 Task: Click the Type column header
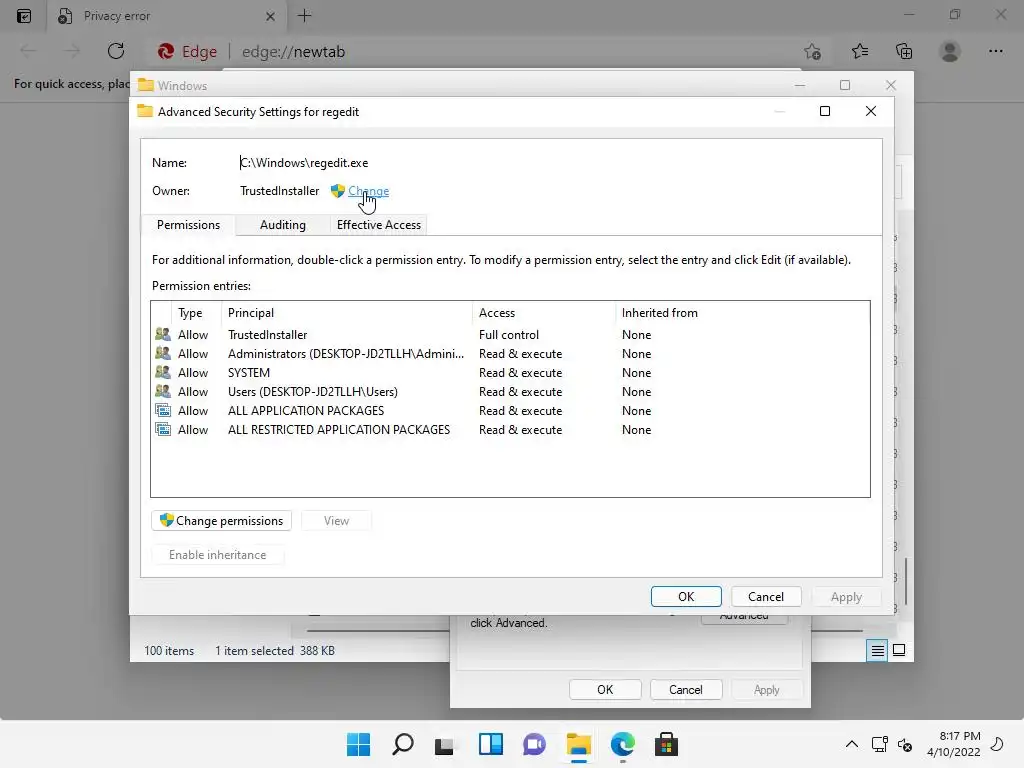196,313
